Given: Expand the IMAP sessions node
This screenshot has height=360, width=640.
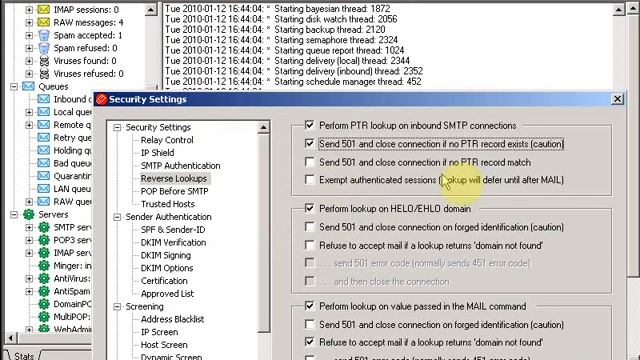Looking at the screenshot, I should click(29, 9).
